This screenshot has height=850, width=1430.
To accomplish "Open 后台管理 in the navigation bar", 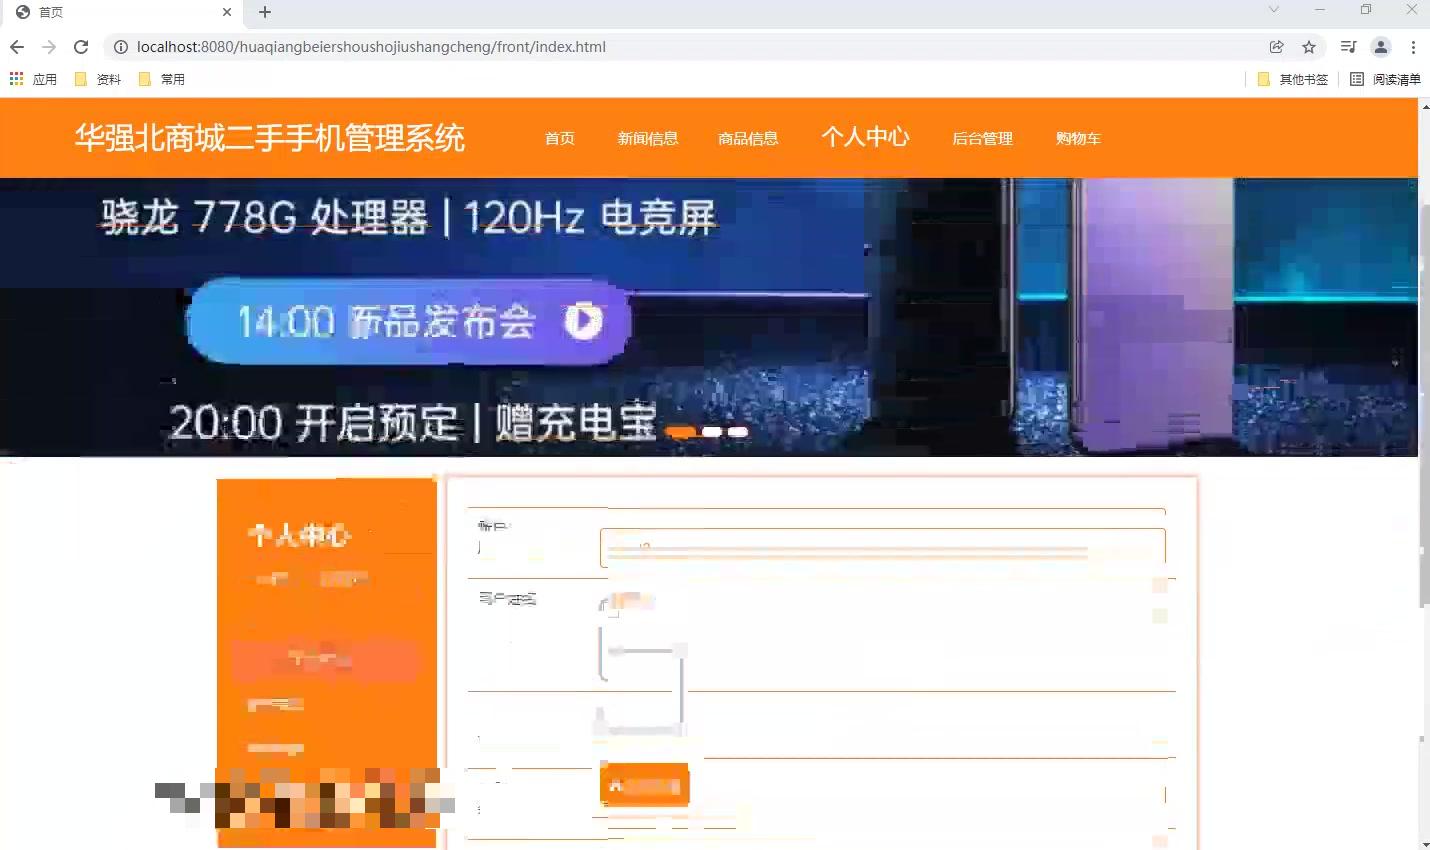I will [983, 138].
